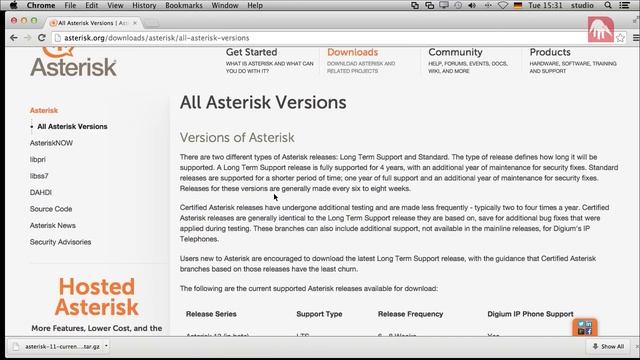Open AsteriskNOW sidebar link

coord(51,143)
